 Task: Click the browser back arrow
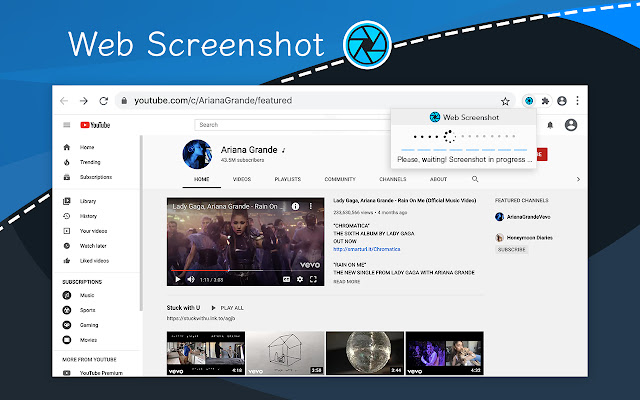[64, 101]
